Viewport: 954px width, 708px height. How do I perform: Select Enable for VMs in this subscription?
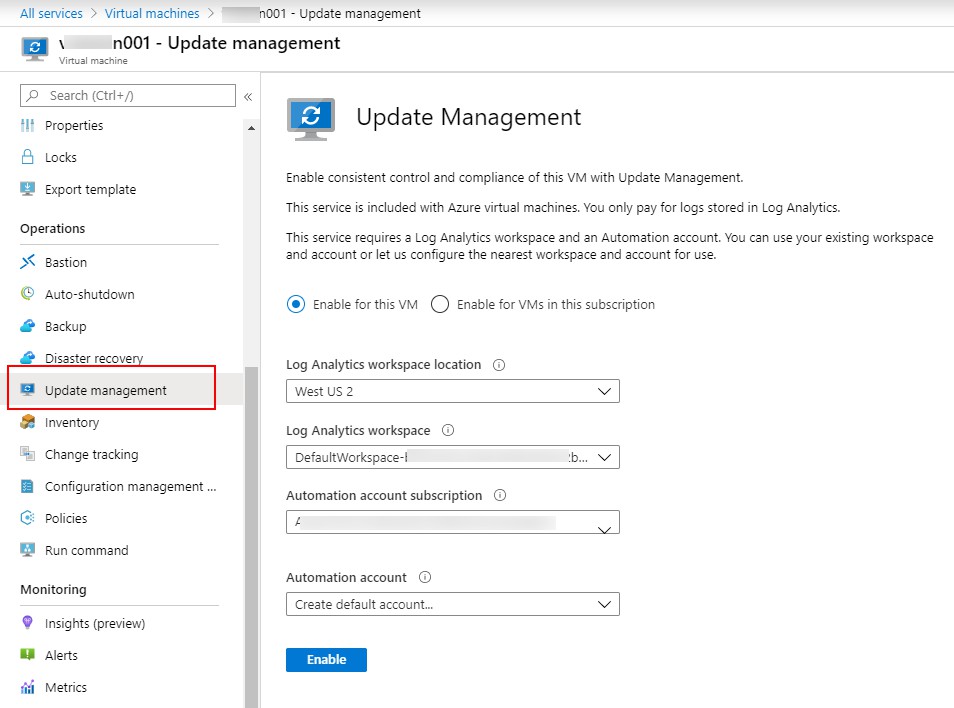coord(440,304)
